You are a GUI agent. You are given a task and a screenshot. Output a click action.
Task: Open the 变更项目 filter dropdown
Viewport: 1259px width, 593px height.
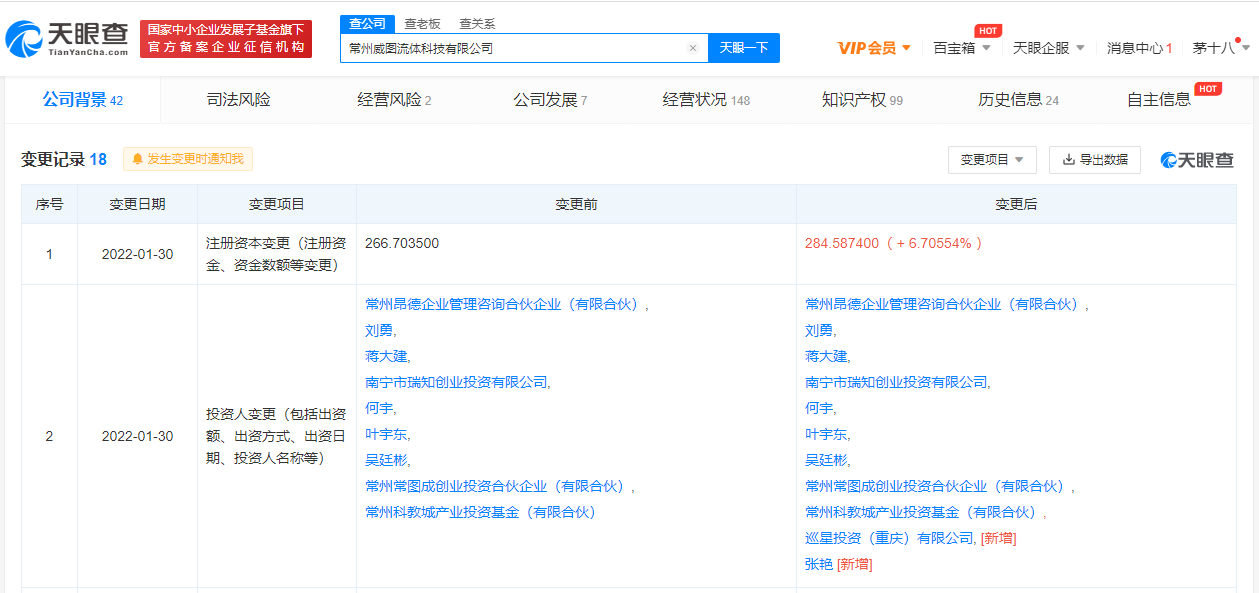[992, 160]
